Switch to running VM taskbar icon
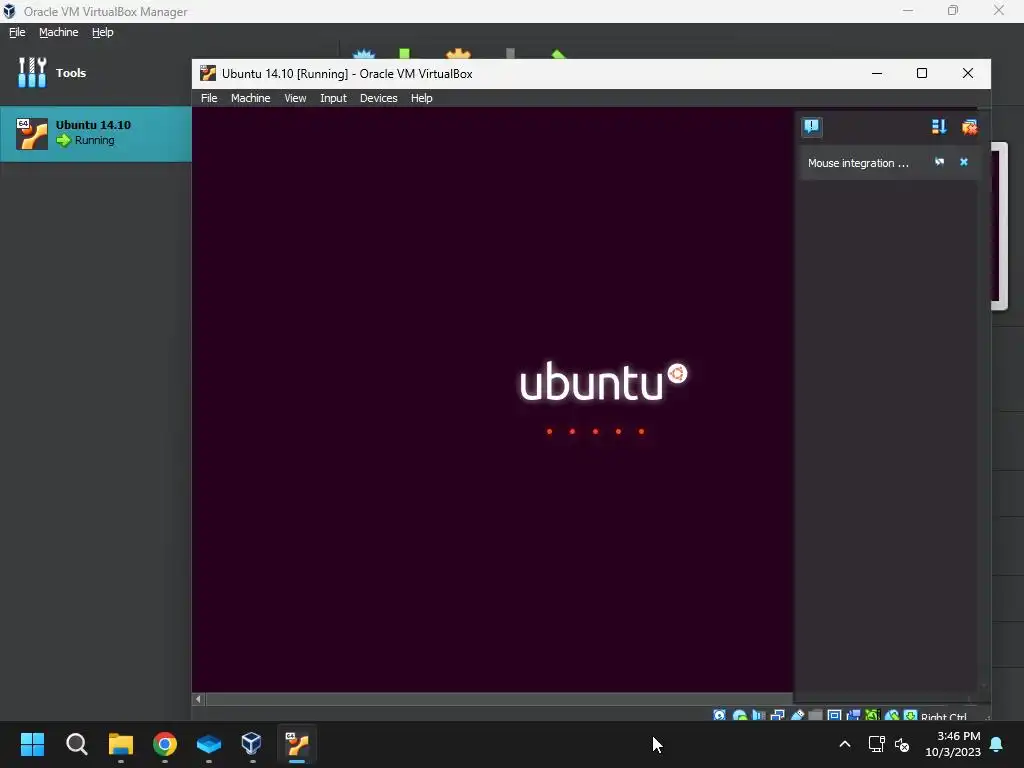This screenshot has width=1024, height=768. tap(297, 744)
